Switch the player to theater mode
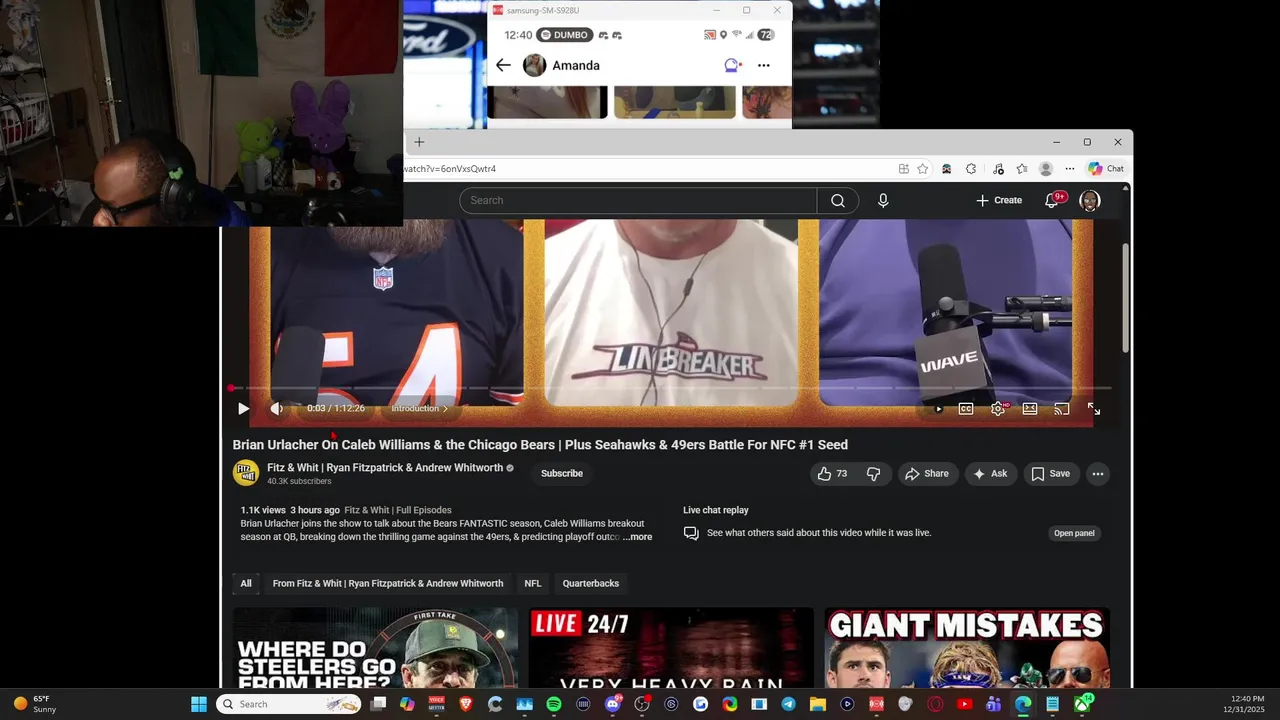 (x=1030, y=409)
